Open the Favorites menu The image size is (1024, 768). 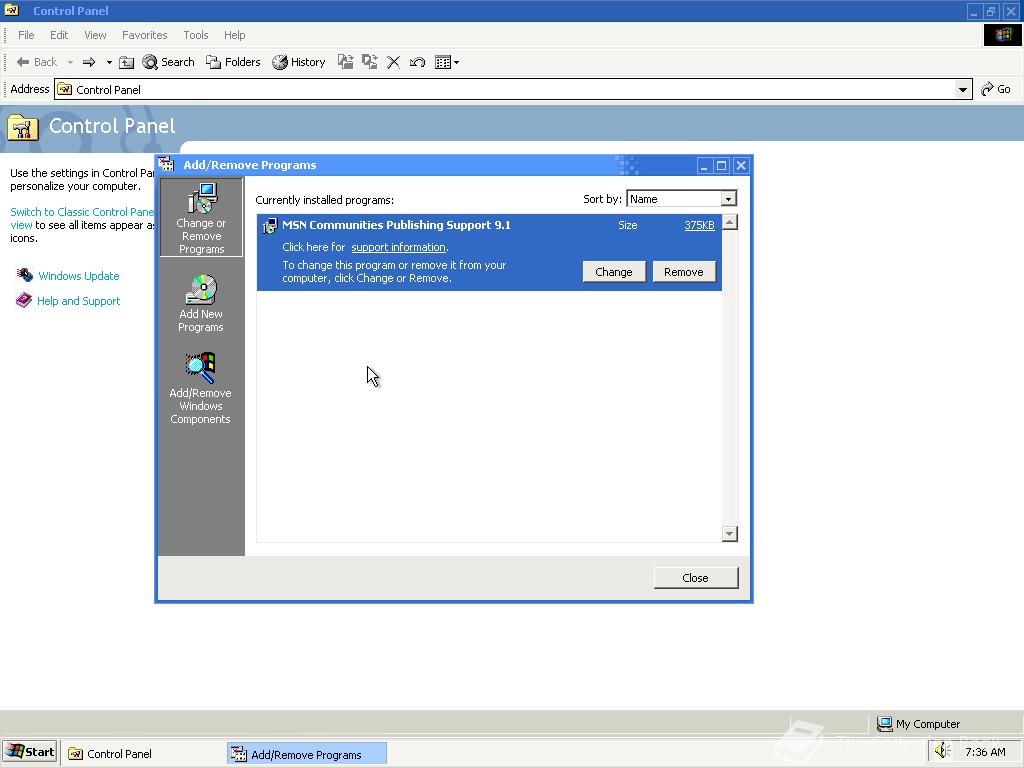[144, 35]
